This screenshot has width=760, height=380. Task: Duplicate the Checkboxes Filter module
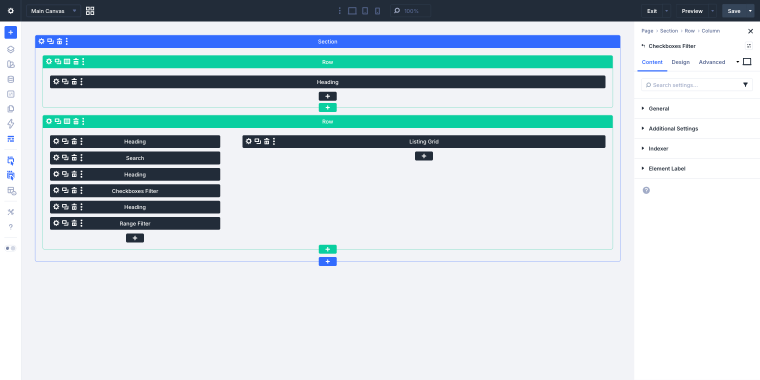point(65,190)
